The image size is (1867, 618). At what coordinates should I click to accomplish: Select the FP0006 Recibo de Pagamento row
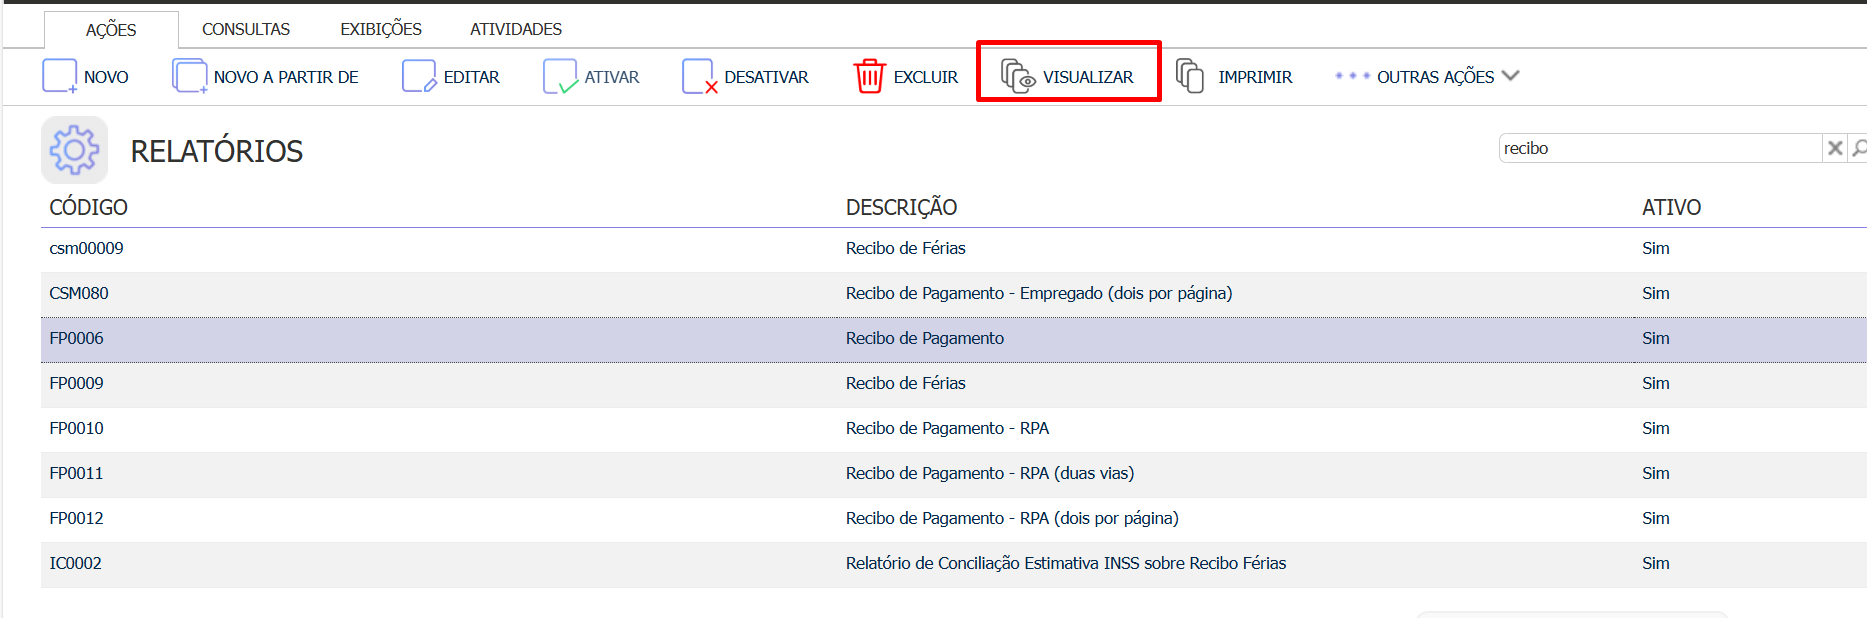tap(925, 338)
